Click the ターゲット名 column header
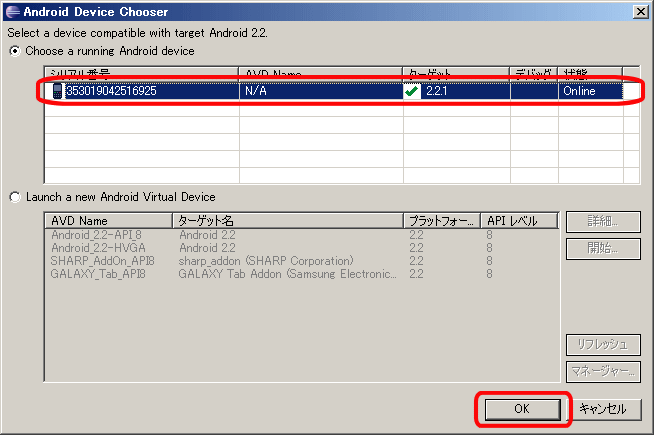 (x=288, y=220)
